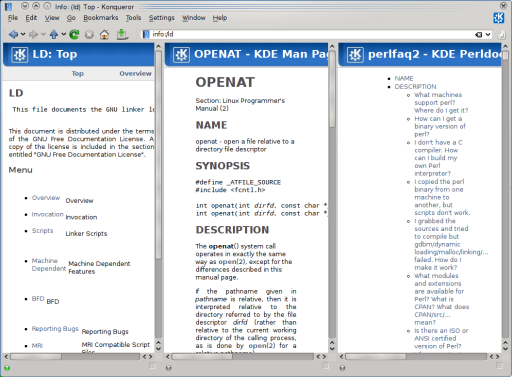Open the View menu

coord(52,18)
